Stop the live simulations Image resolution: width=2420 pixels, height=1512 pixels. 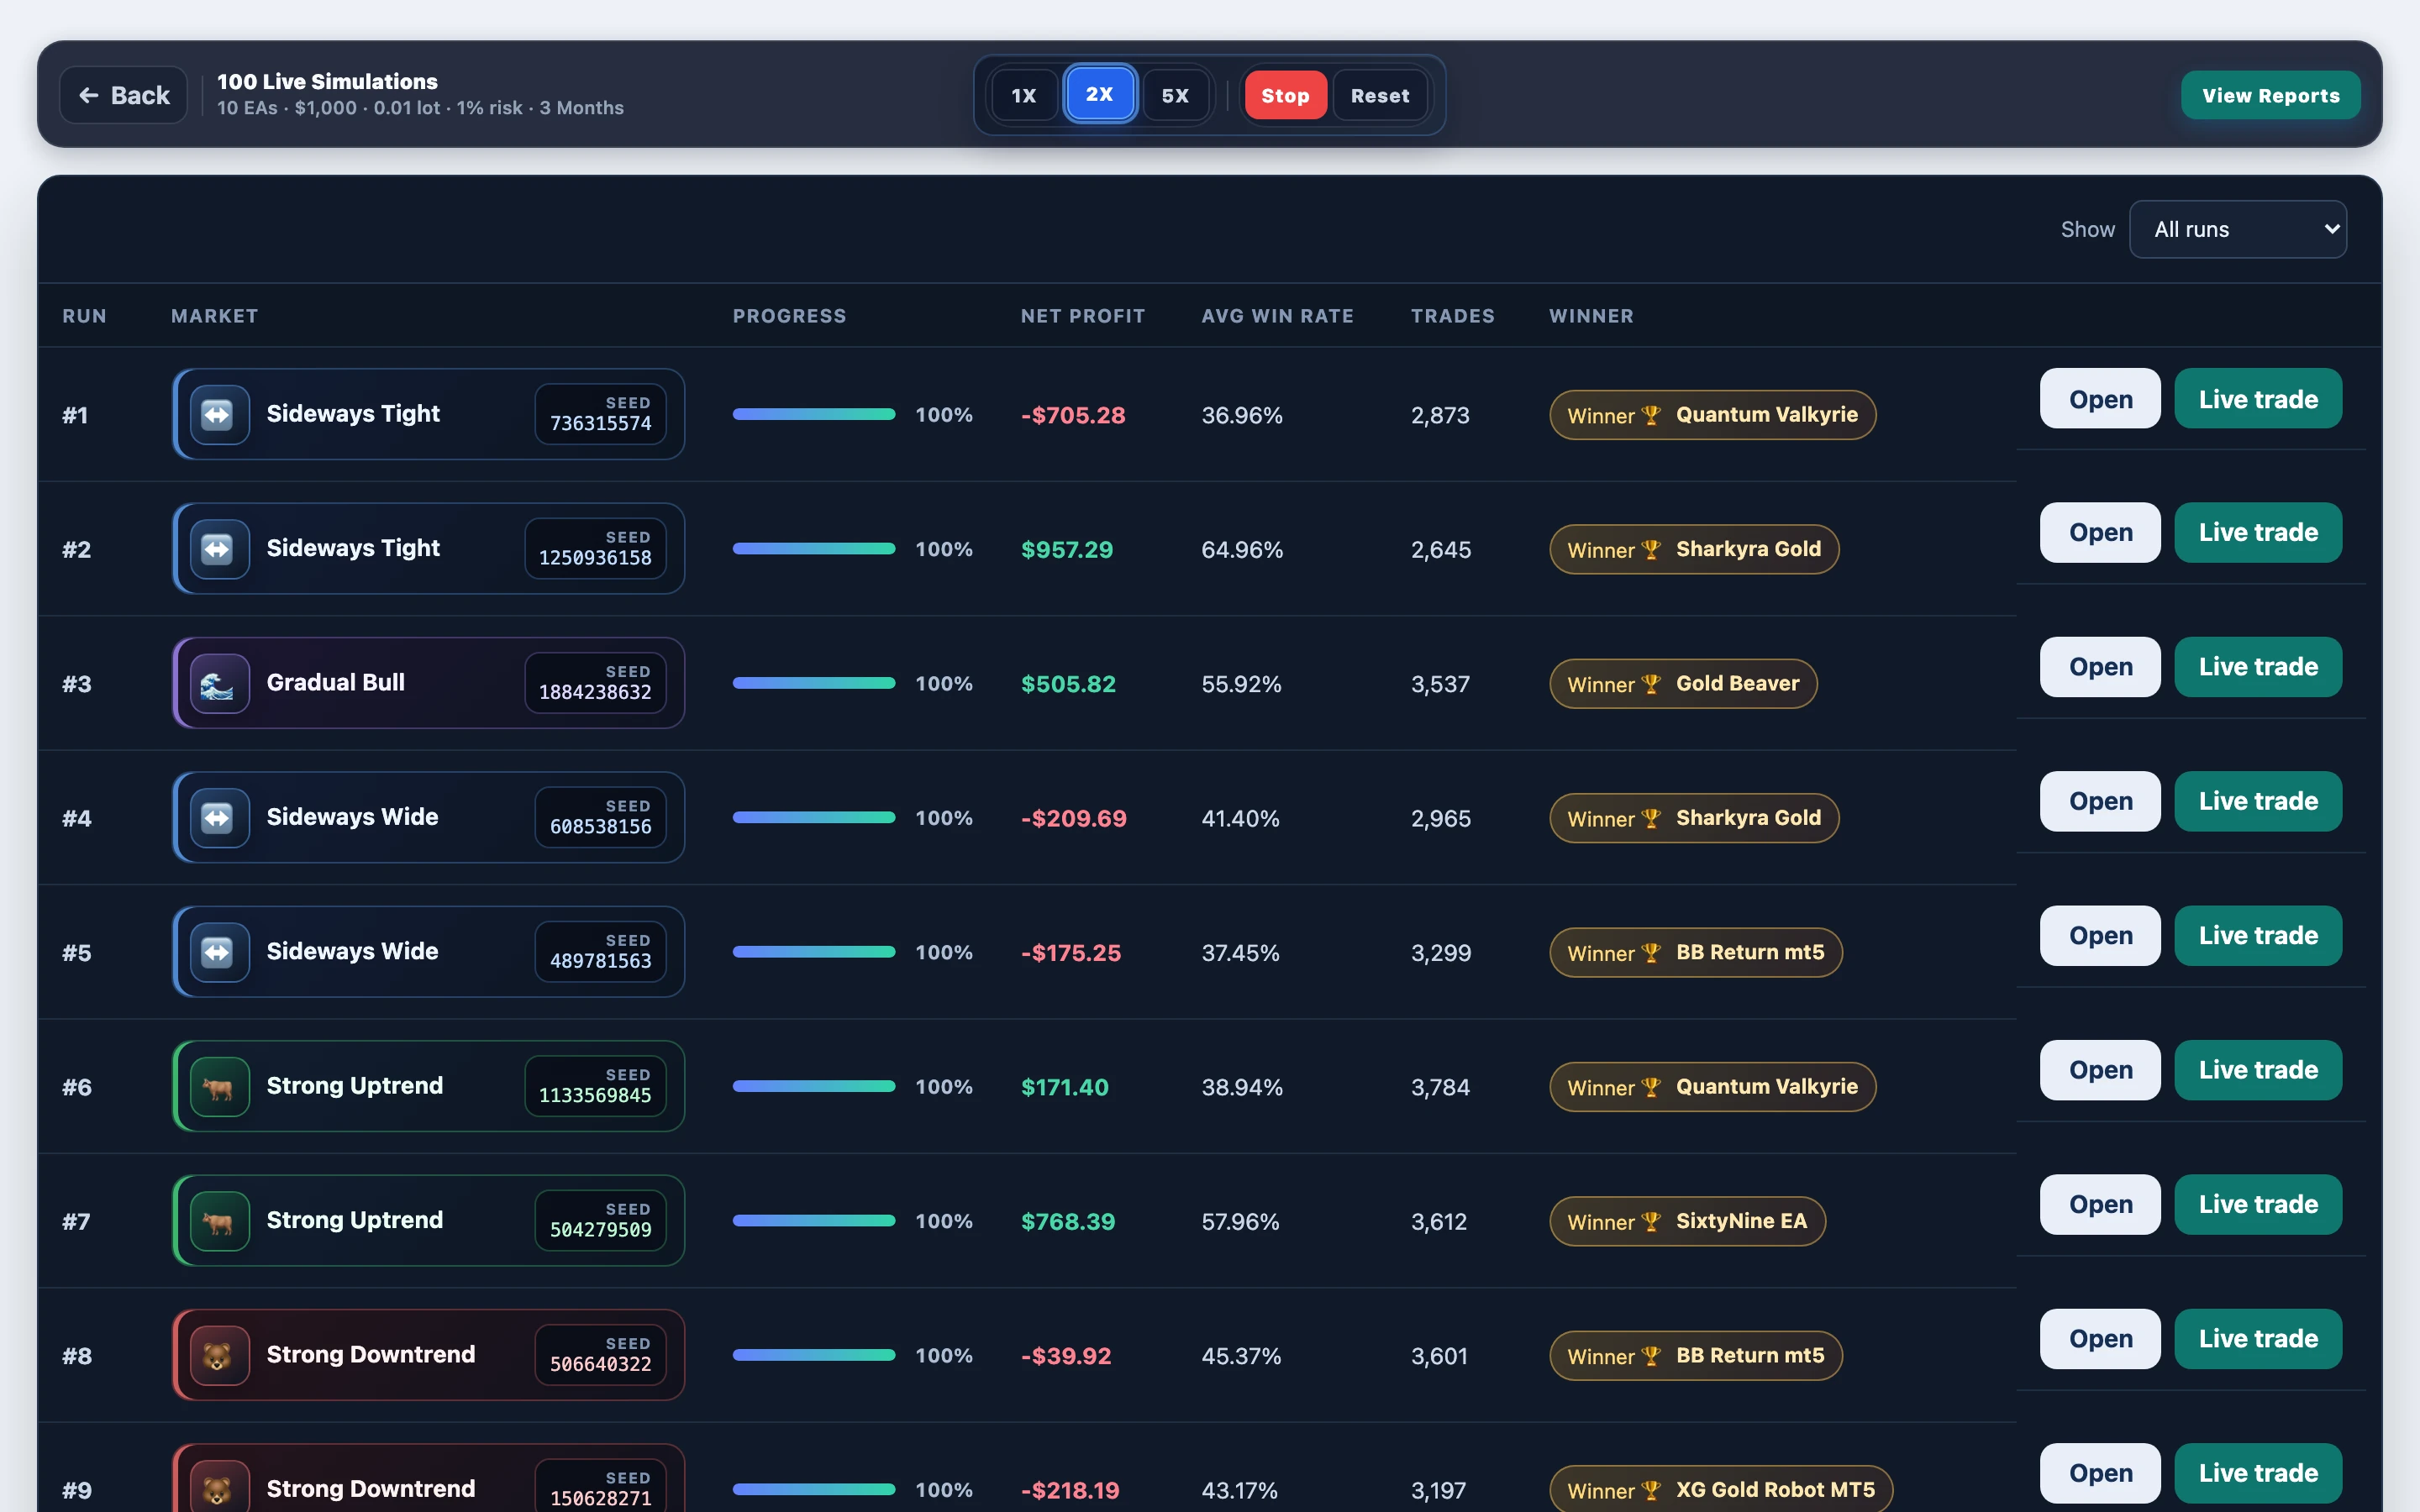[x=1285, y=95]
